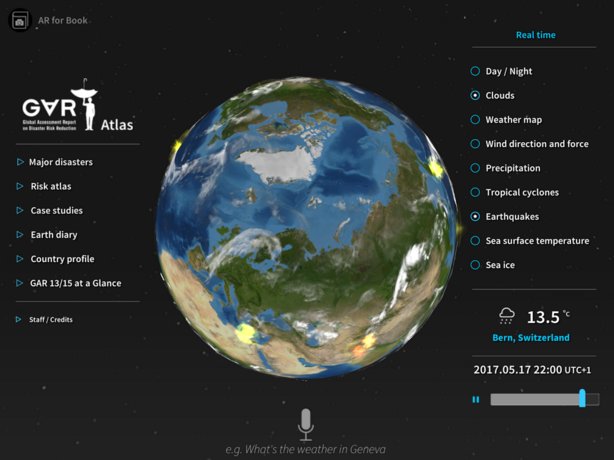Open the Country profile menu

pos(63,259)
